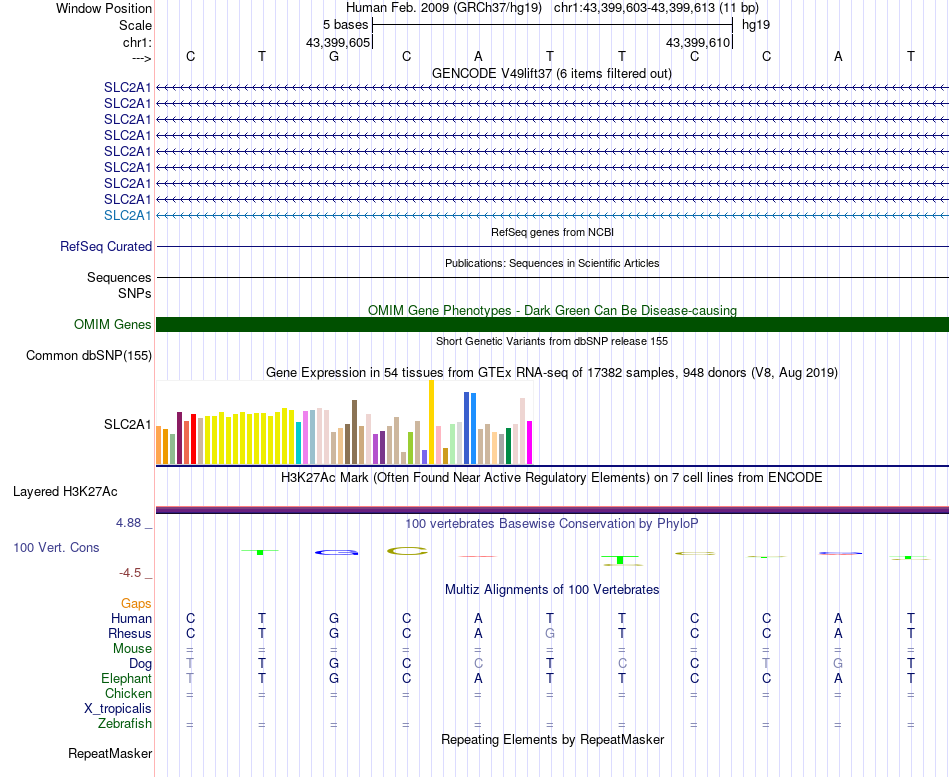Click the Gaps row label
This screenshot has height=777, width=950.
pos(136,603)
